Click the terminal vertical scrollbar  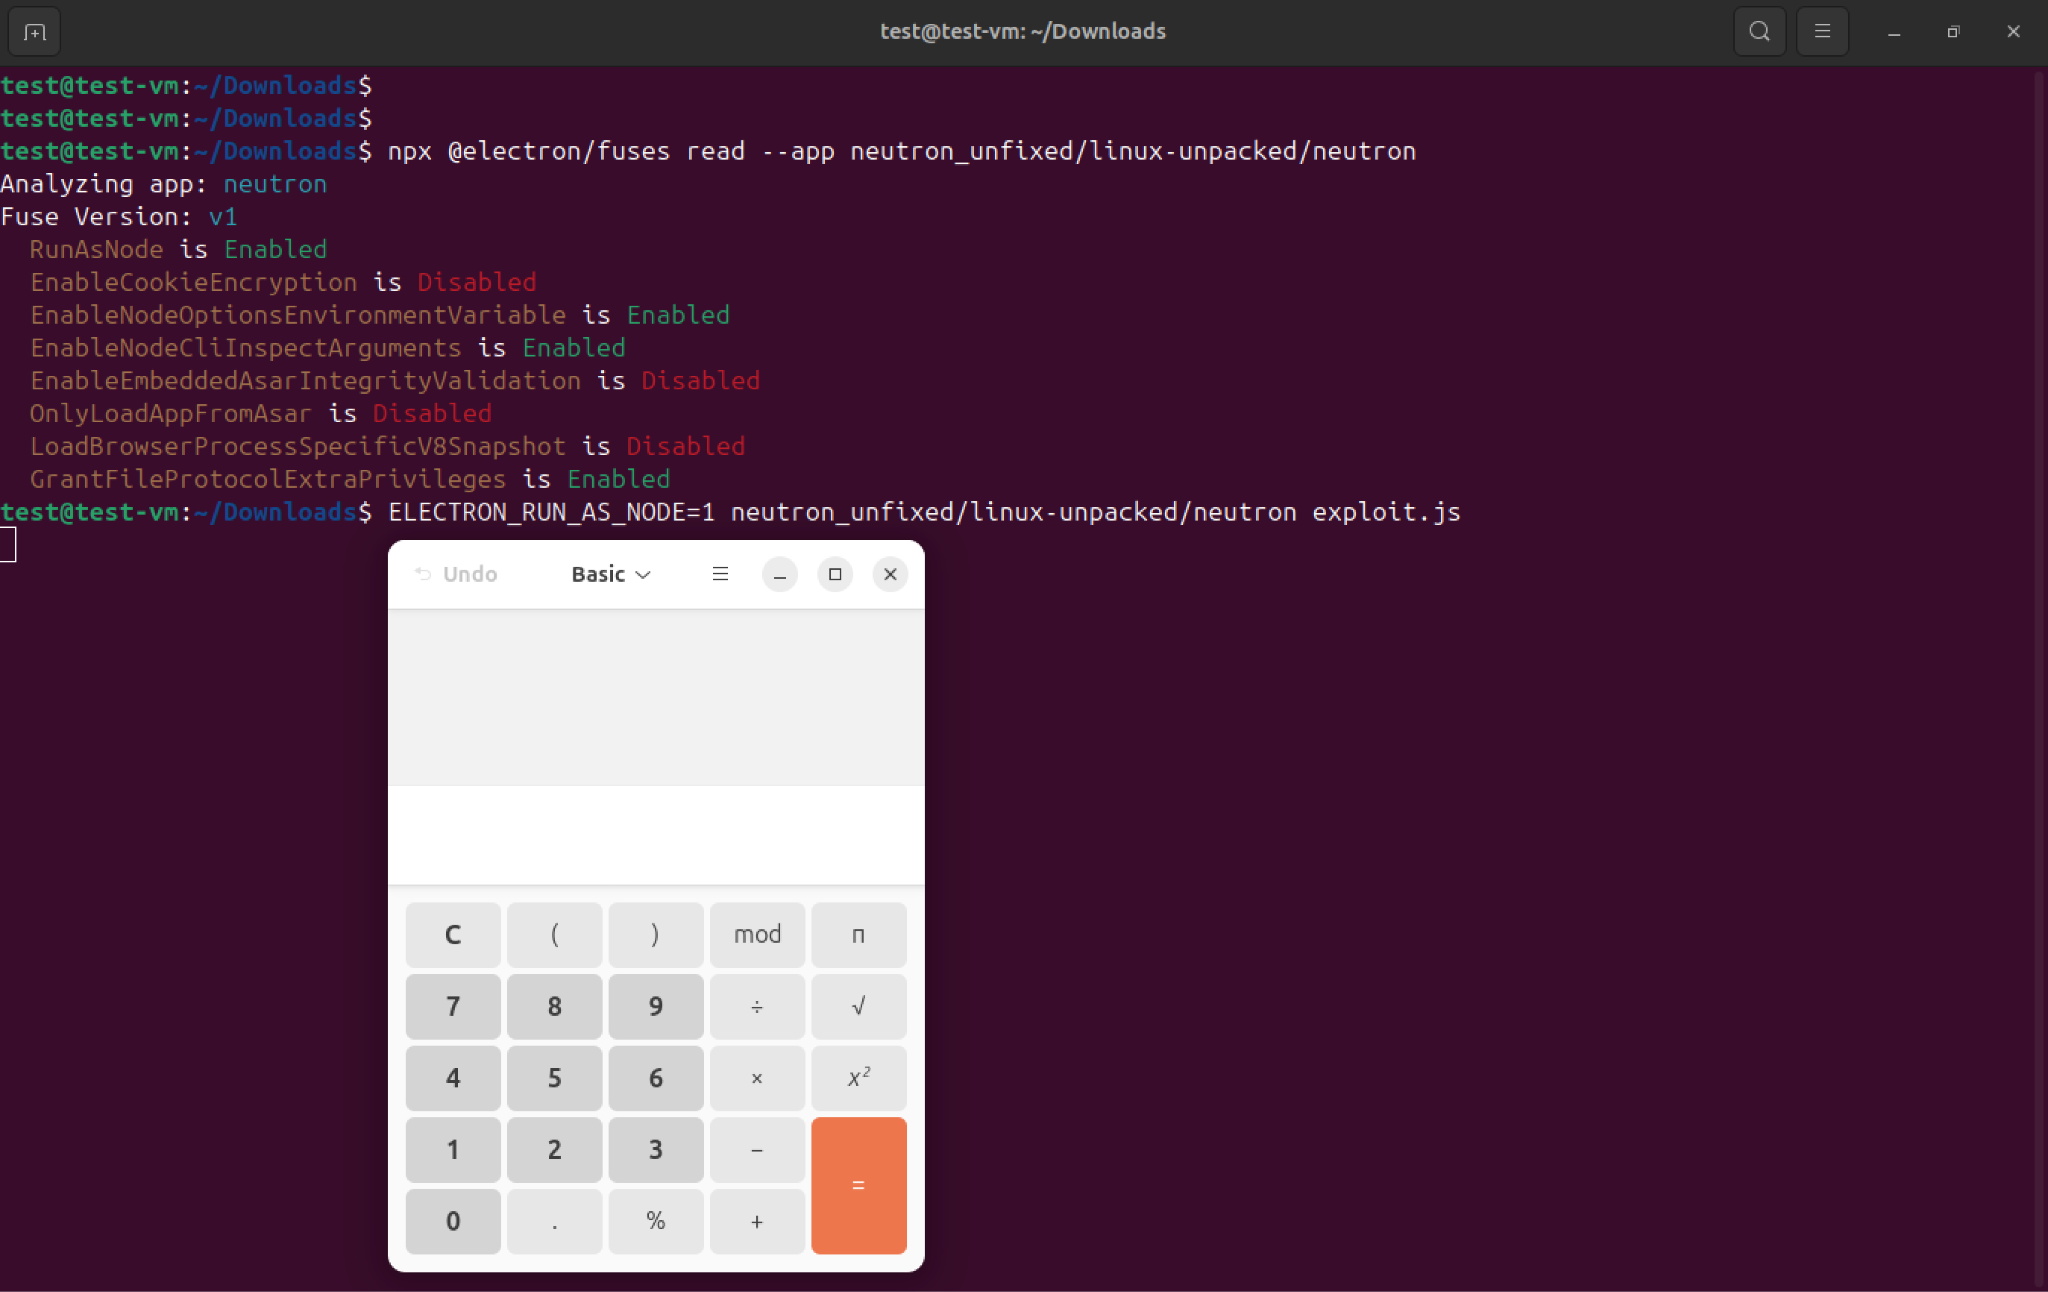[2039, 678]
